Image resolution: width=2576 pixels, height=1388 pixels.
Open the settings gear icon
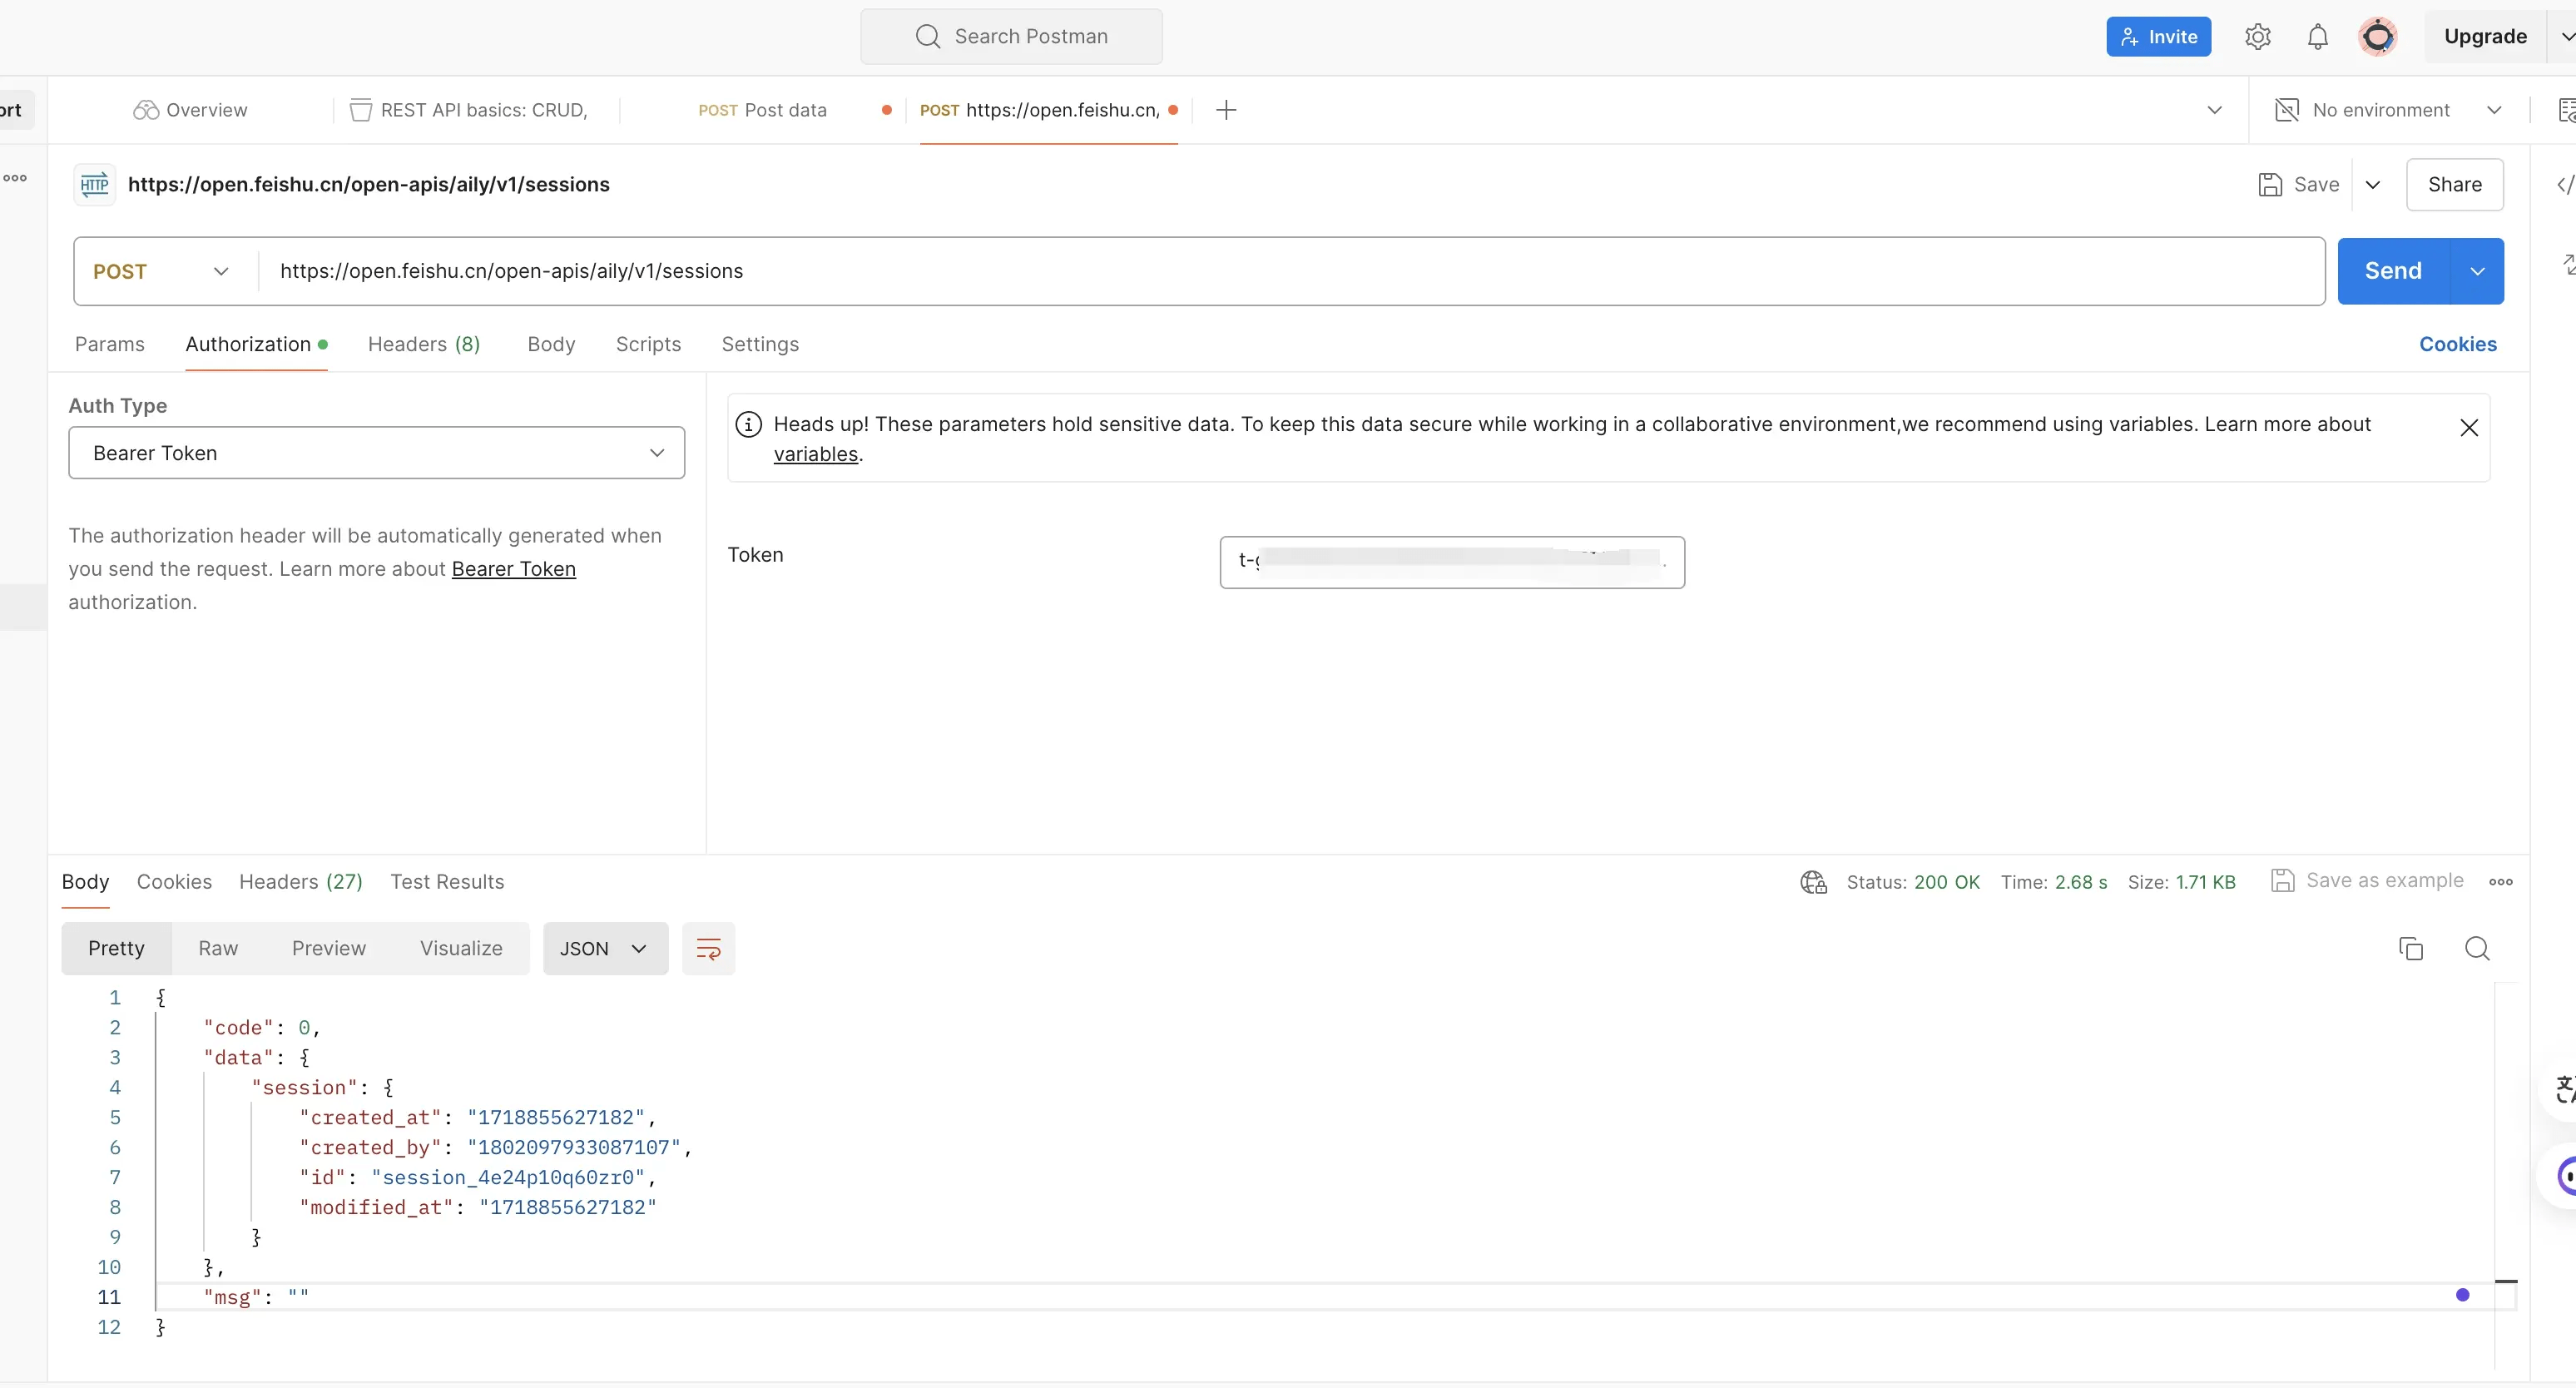point(2257,37)
